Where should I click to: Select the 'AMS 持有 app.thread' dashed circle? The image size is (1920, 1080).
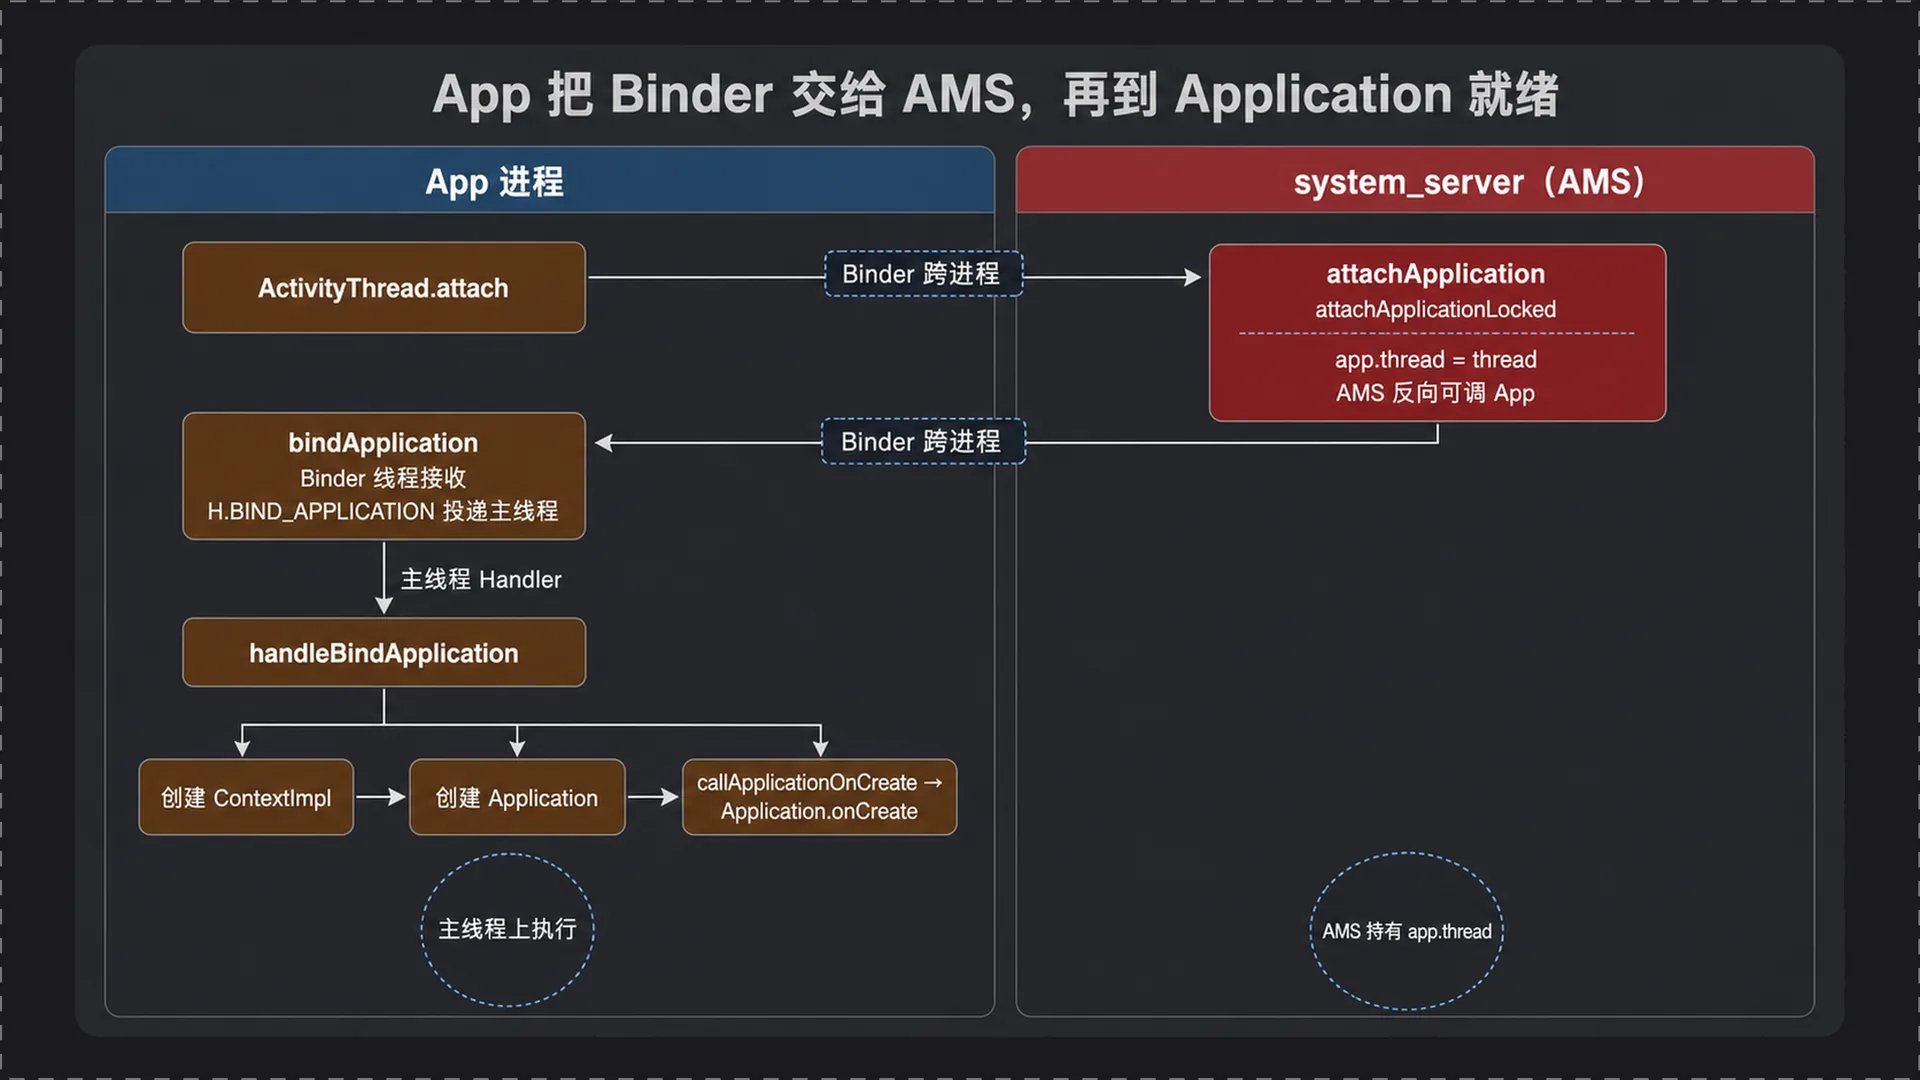1407,931
